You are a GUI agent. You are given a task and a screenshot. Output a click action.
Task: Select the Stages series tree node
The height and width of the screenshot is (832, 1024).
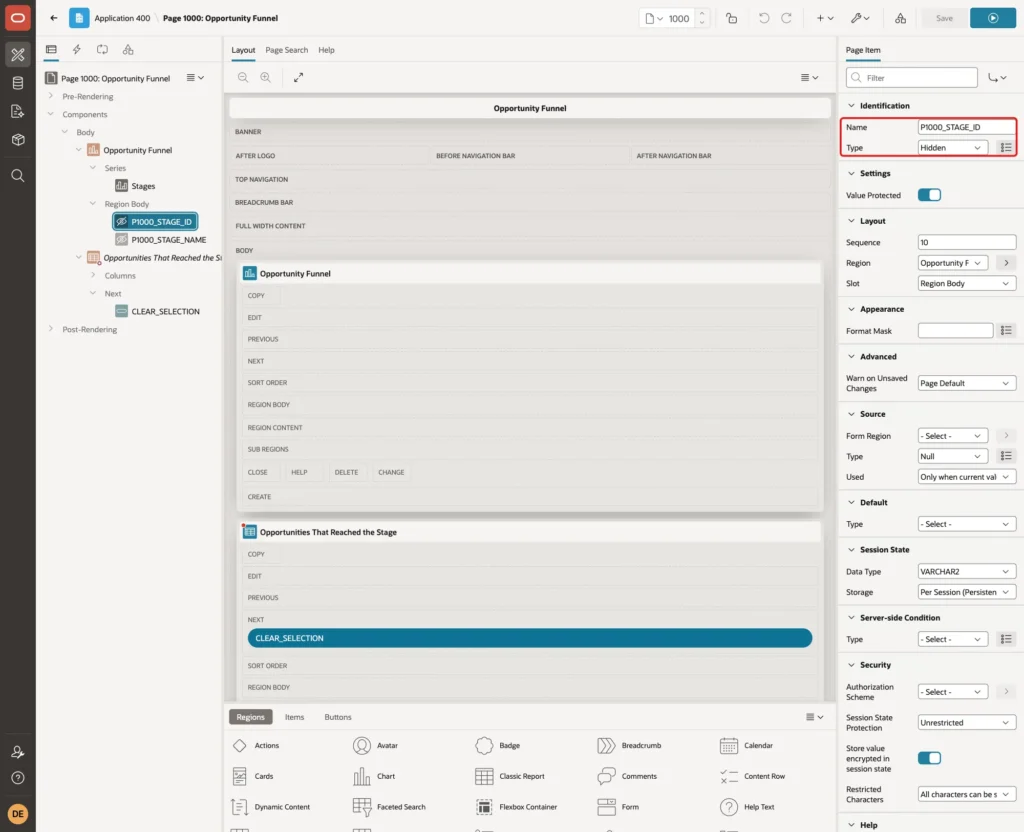143,186
